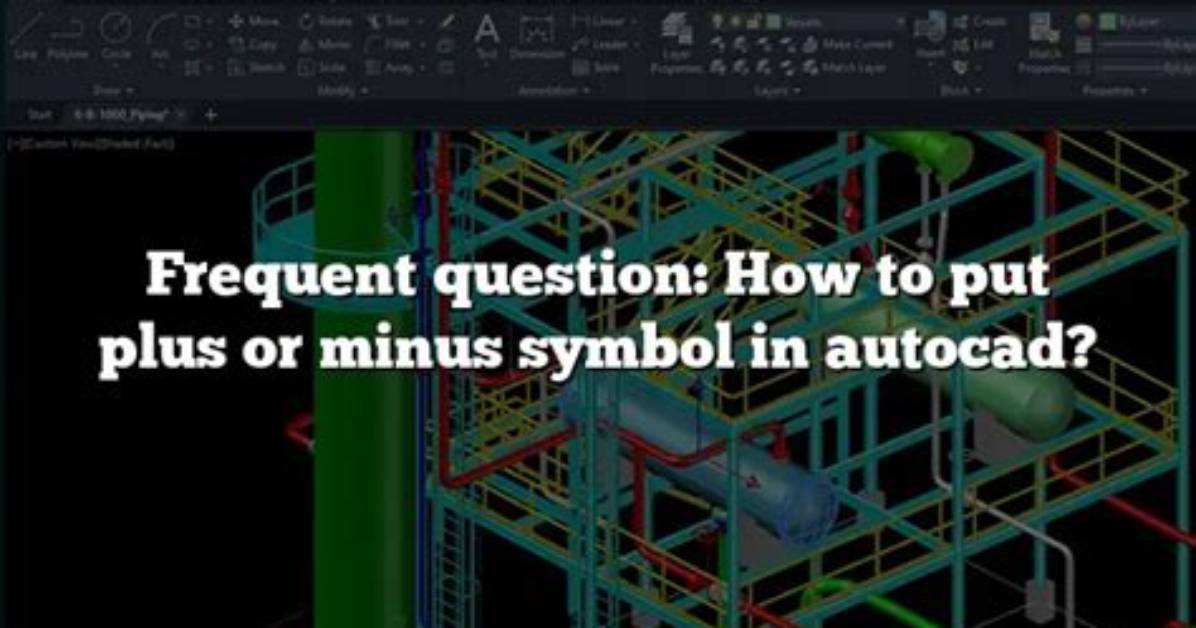Expand the Modify panel dropdown
The width and height of the screenshot is (1196, 628).
pos(343,91)
